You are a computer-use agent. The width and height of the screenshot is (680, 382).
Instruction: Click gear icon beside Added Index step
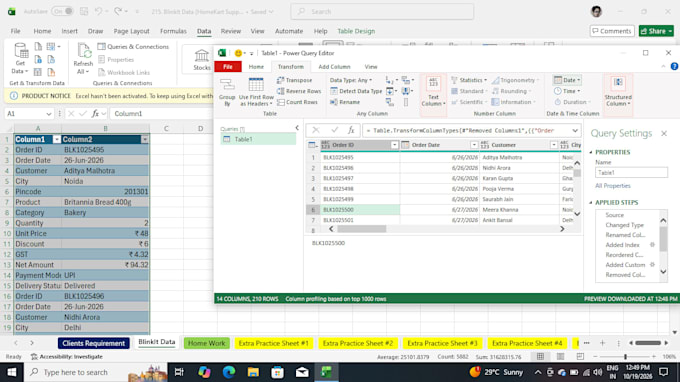click(652, 245)
